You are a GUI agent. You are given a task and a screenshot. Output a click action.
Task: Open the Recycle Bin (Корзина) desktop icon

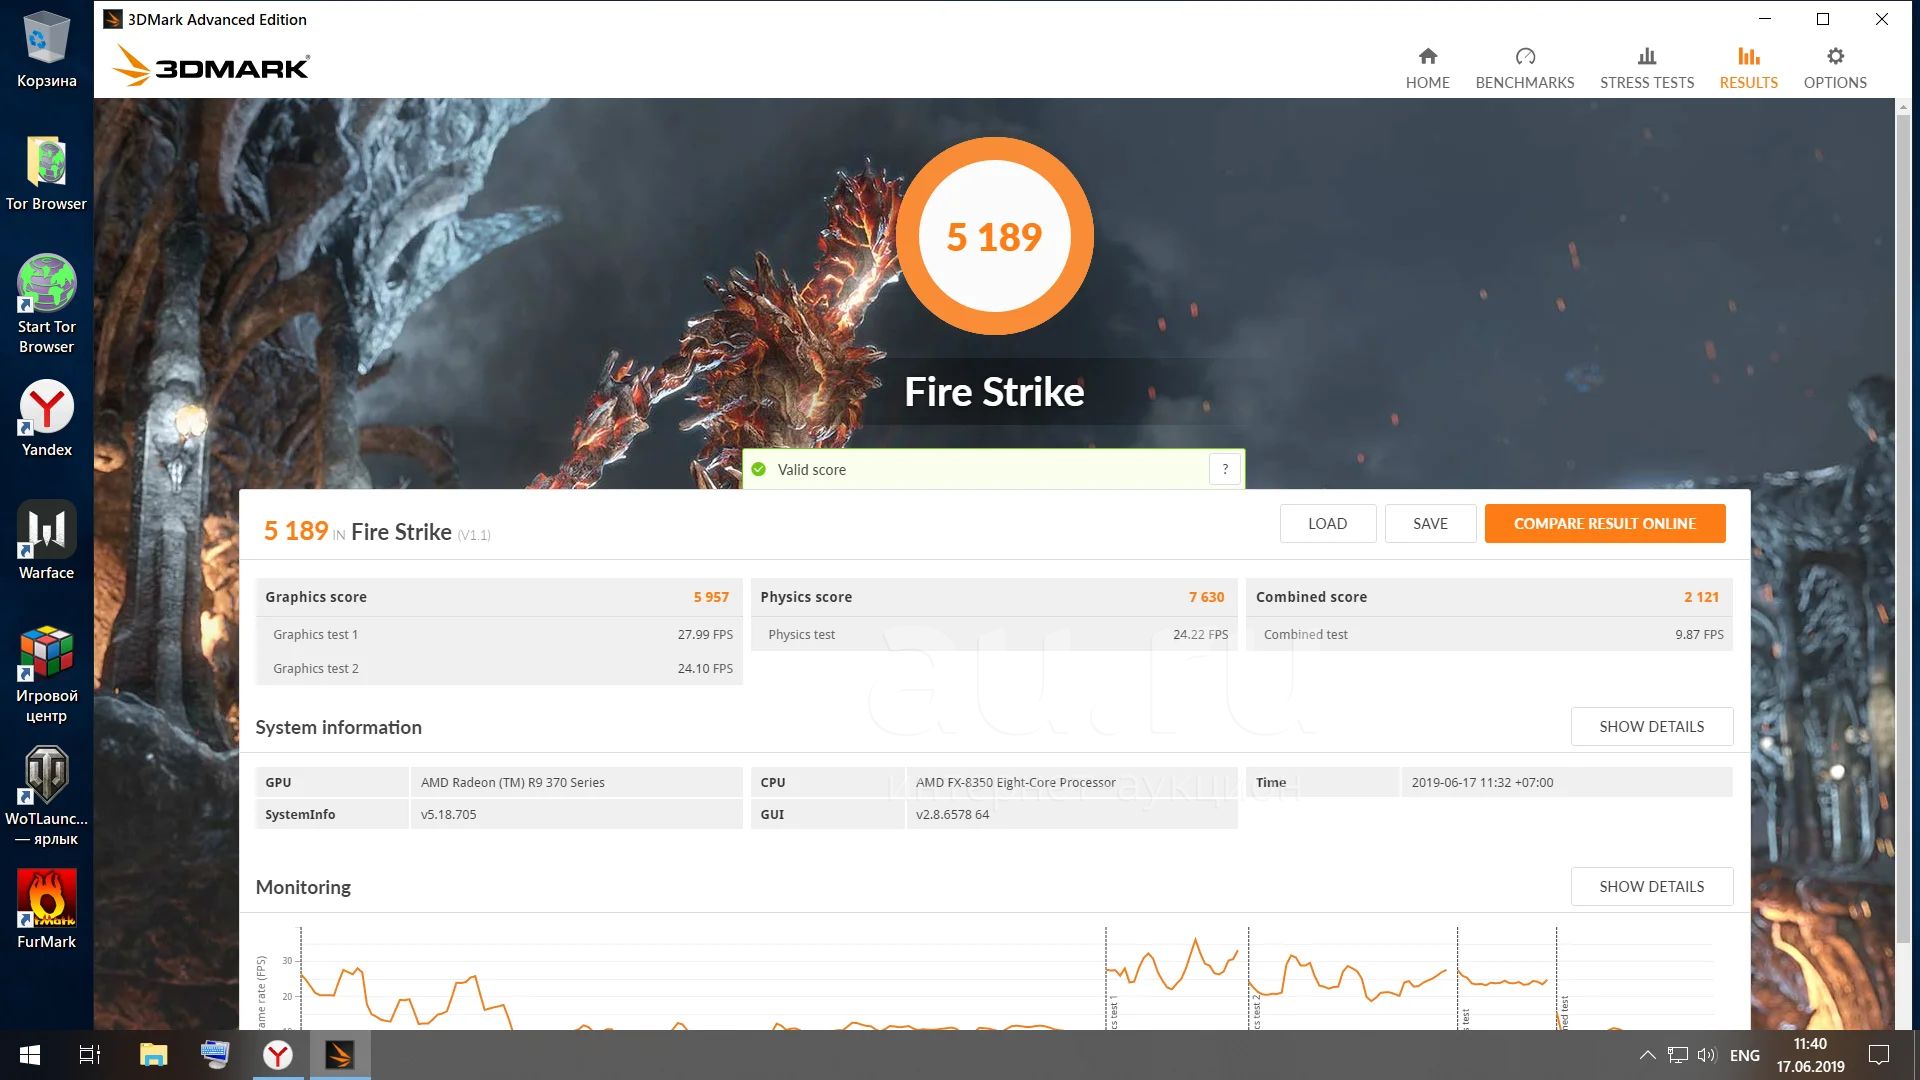click(x=46, y=48)
